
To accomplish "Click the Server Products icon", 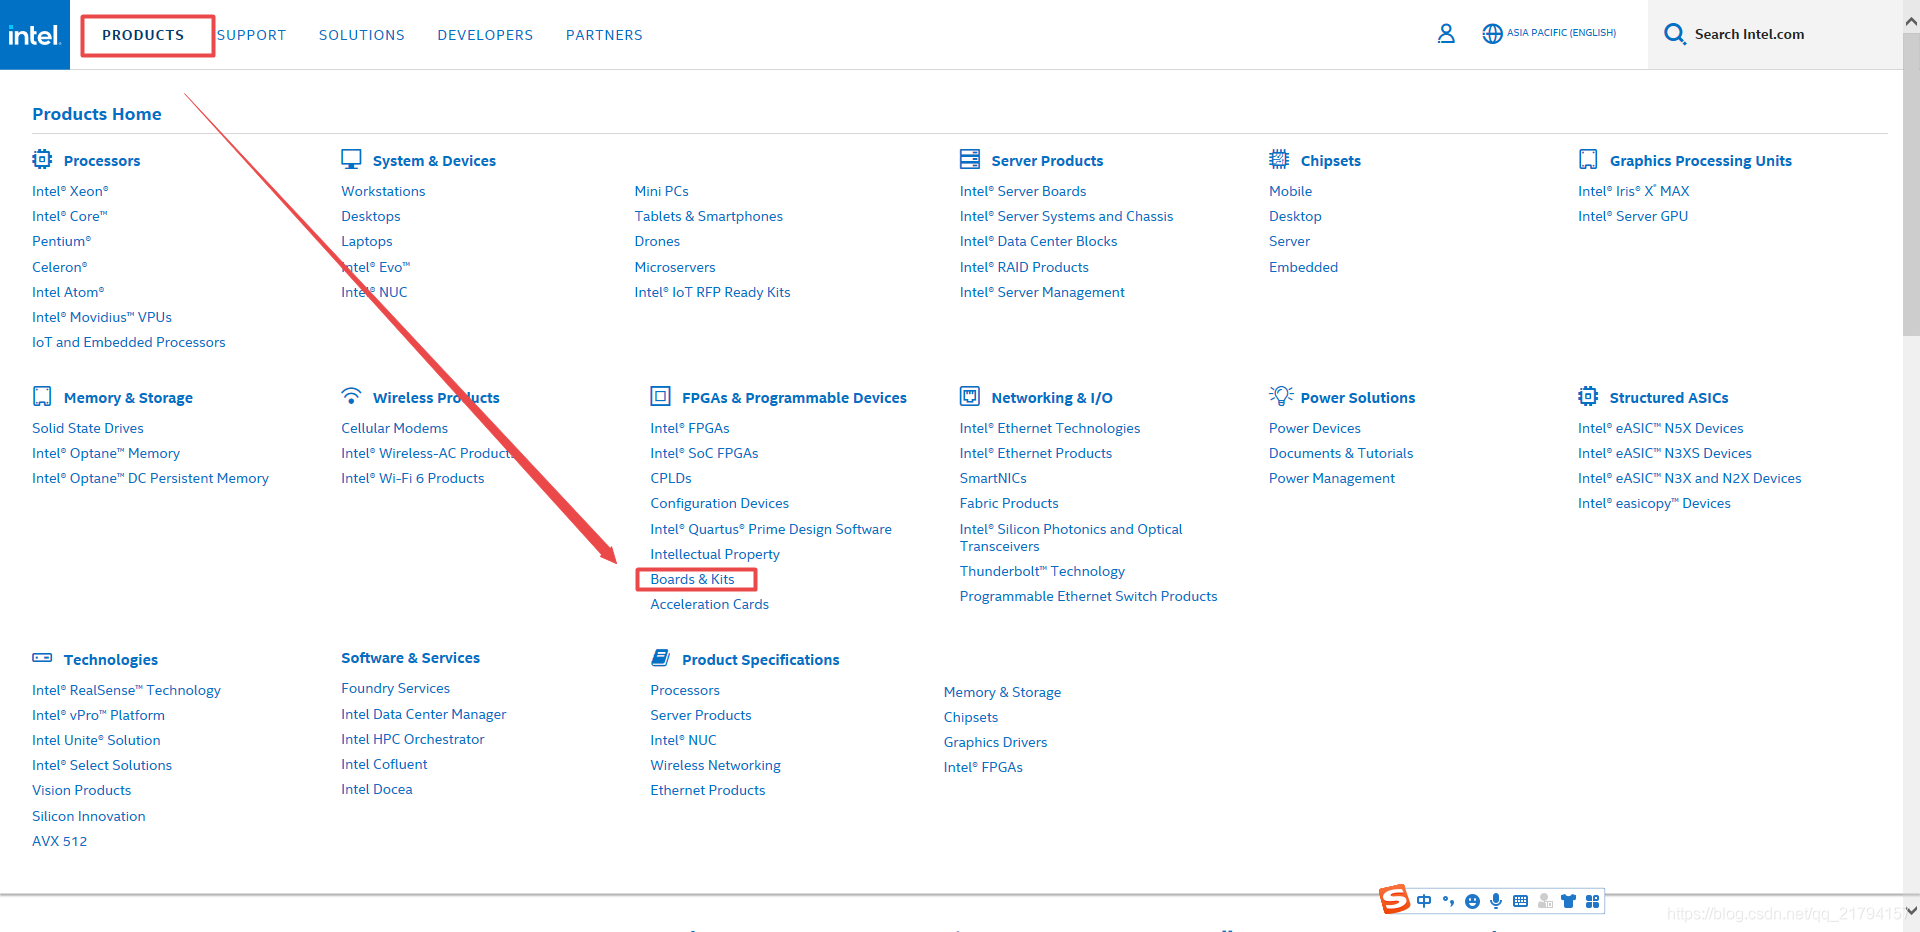I will coord(970,159).
